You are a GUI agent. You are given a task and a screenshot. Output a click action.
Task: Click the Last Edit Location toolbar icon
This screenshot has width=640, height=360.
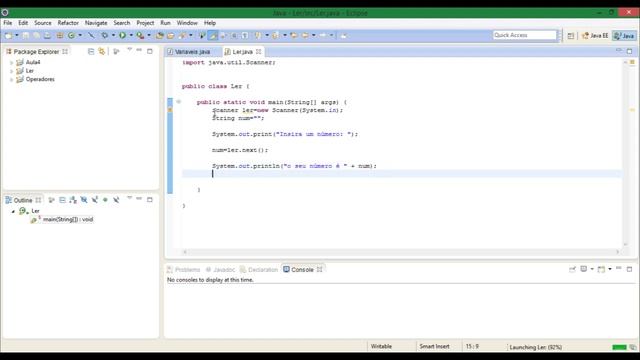click(x=293, y=36)
